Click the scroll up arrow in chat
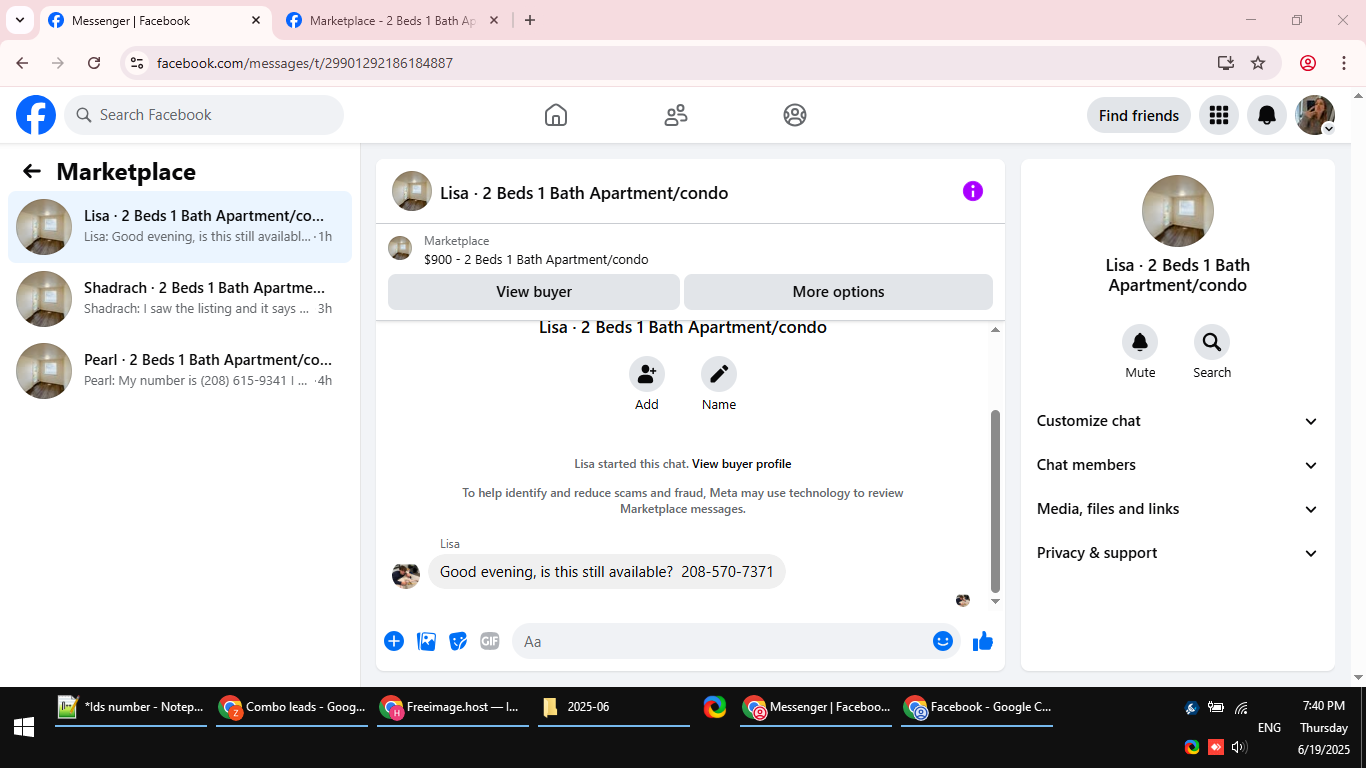Screen dimensions: 1366x768 pos(995,330)
